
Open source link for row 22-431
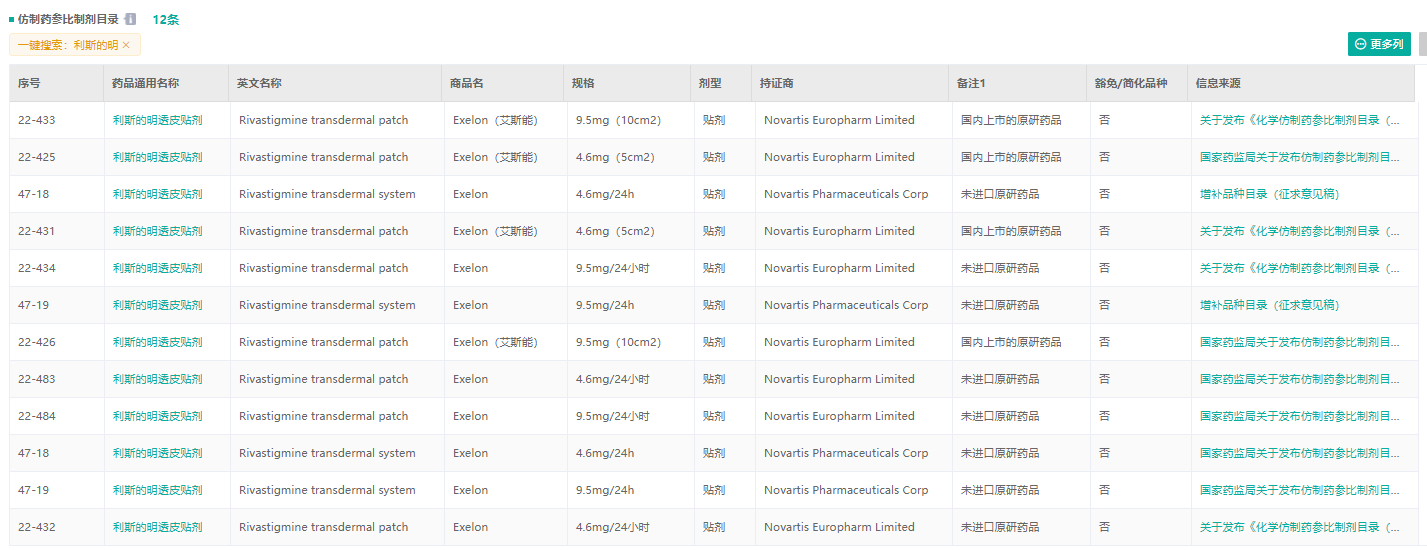1299,231
